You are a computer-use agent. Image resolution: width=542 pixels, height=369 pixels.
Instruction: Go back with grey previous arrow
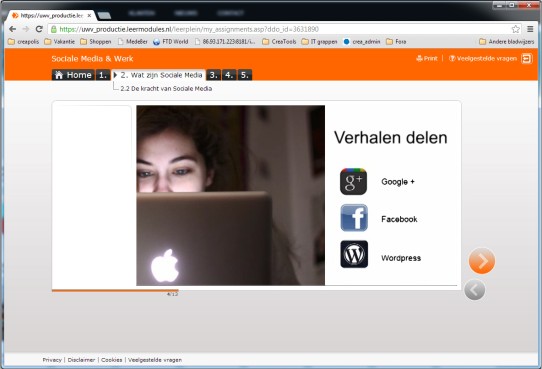tap(475, 290)
